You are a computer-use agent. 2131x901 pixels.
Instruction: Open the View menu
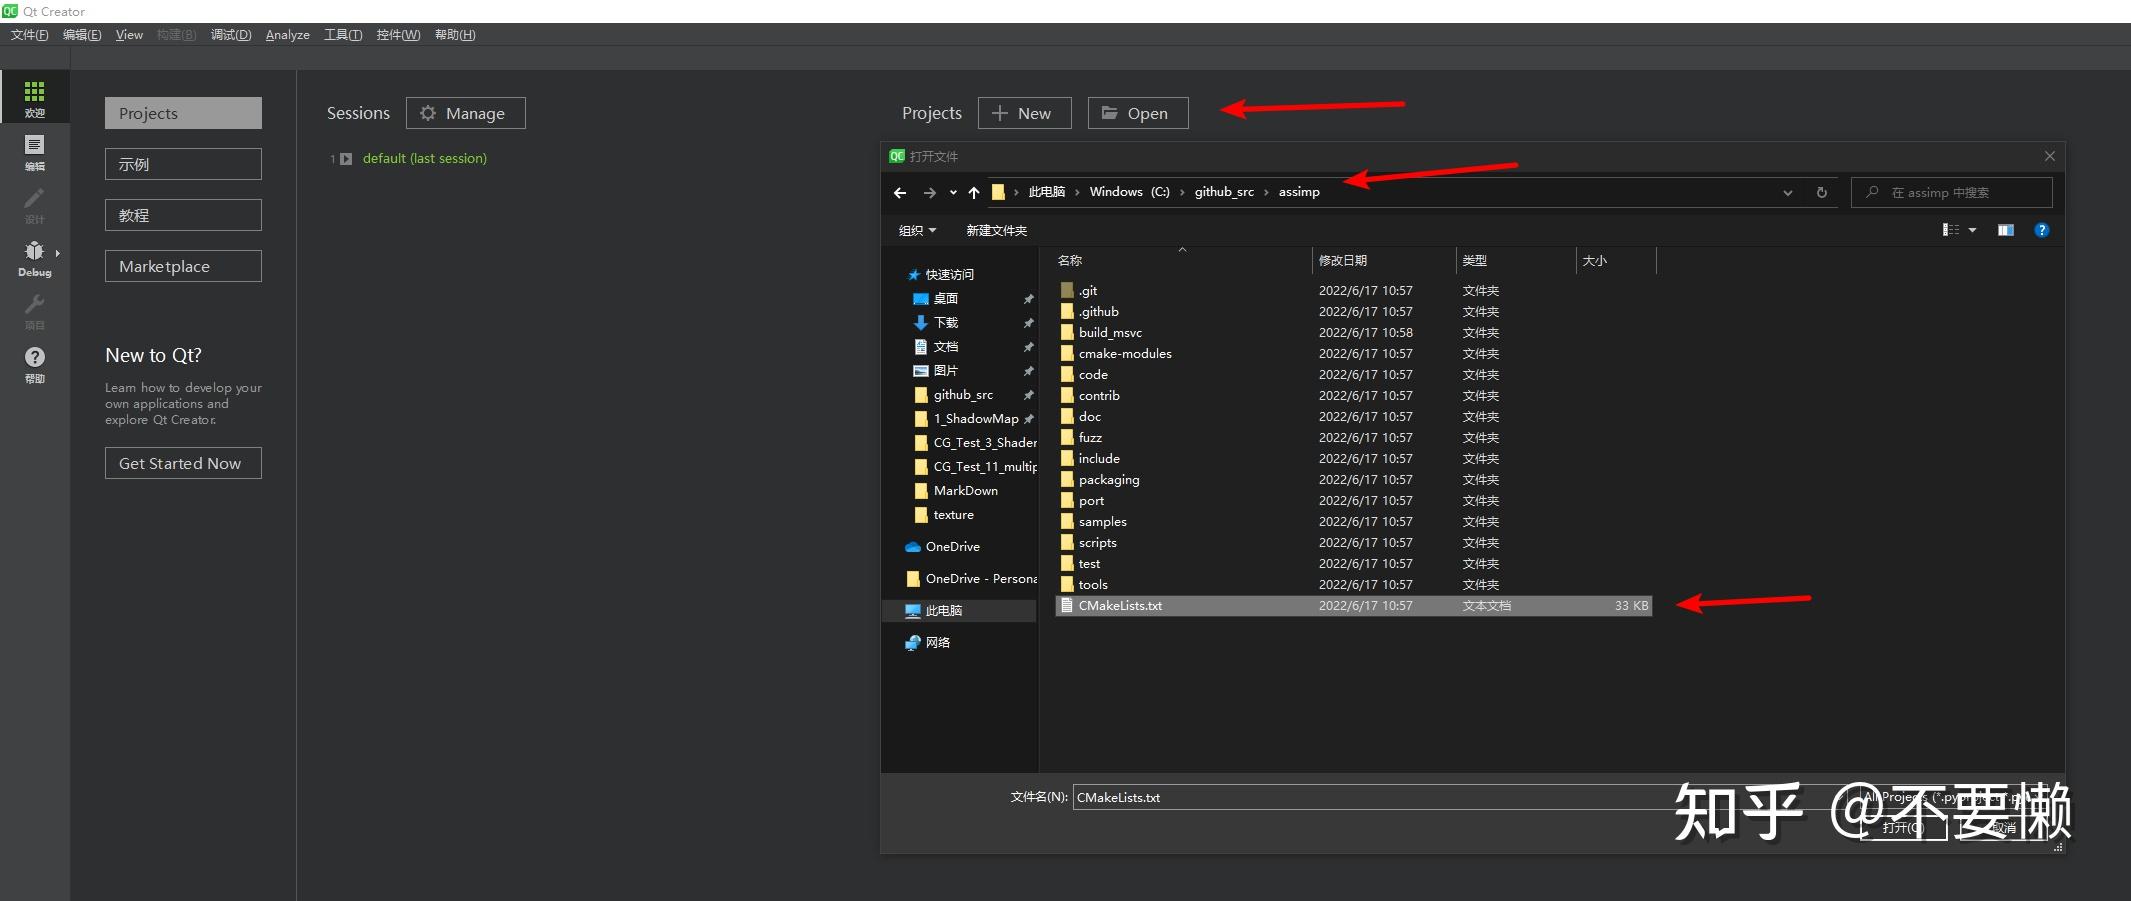[129, 35]
